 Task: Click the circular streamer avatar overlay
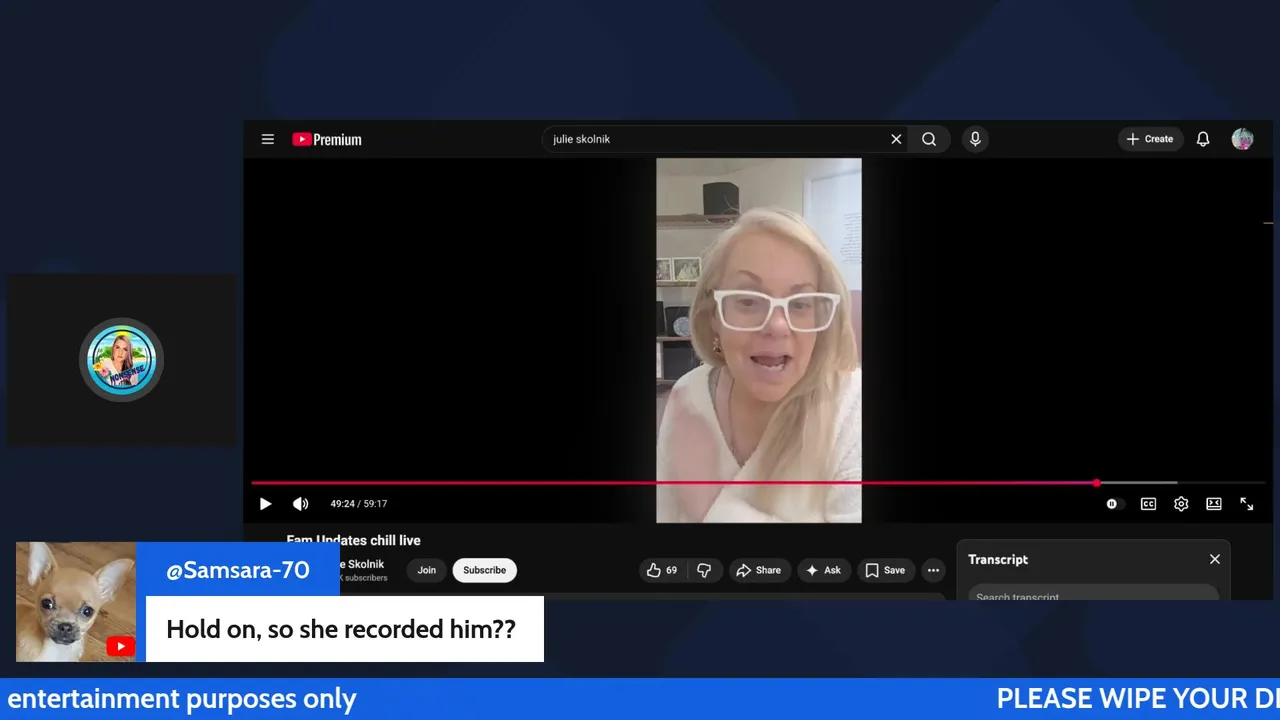(x=121, y=359)
